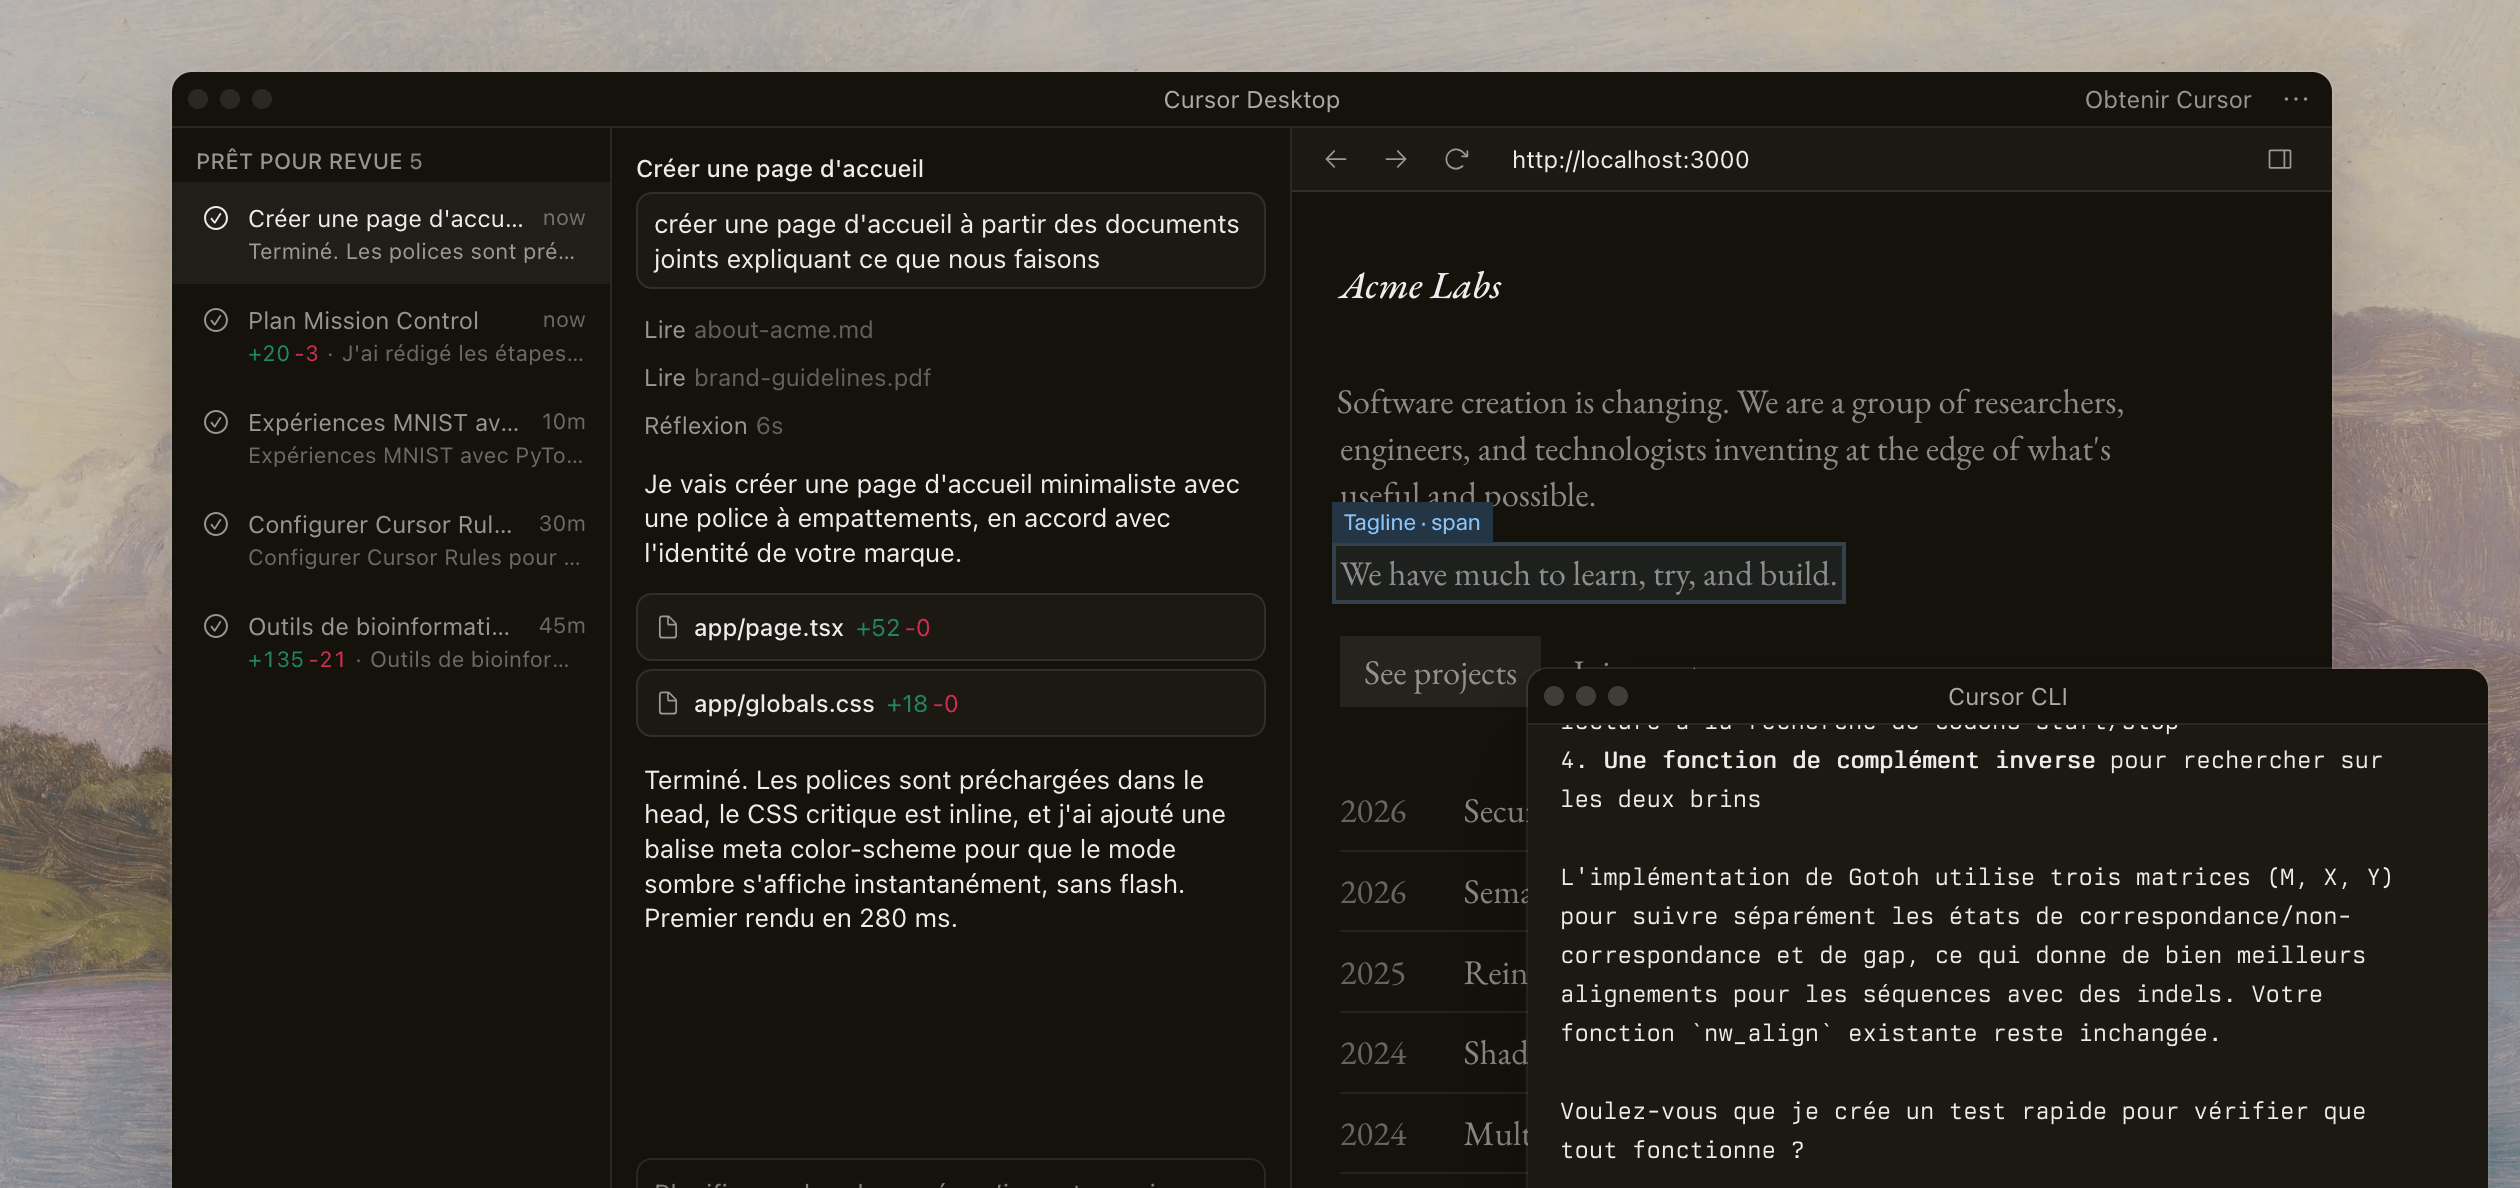Click the Cursor CLI window title
2520x1188 pixels.
tap(2007, 697)
